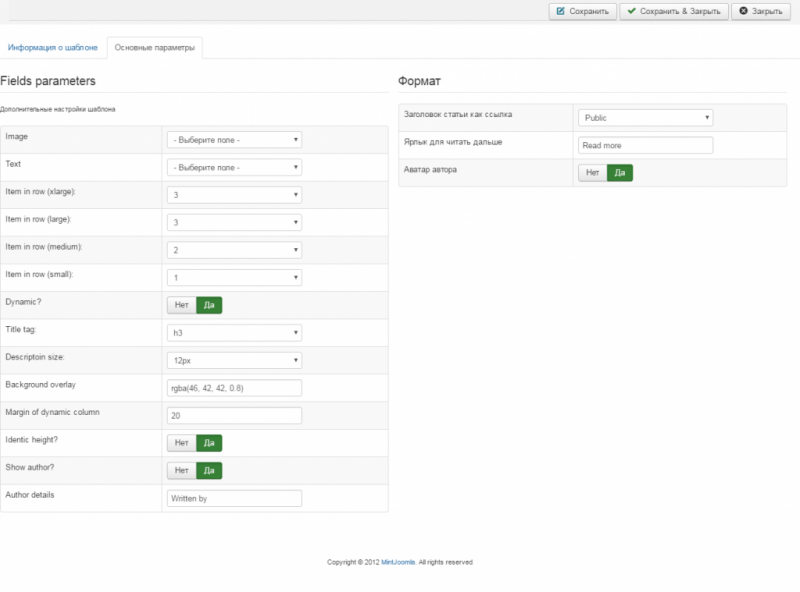Viewport: 800px width, 592px height.
Task: Open the Text field dropdown
Action: [234, 167]
